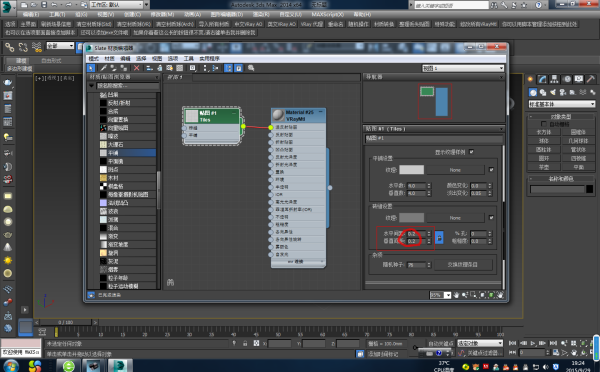Open second menu in Slate editor menu bar
600x372 pixels.
109,59
